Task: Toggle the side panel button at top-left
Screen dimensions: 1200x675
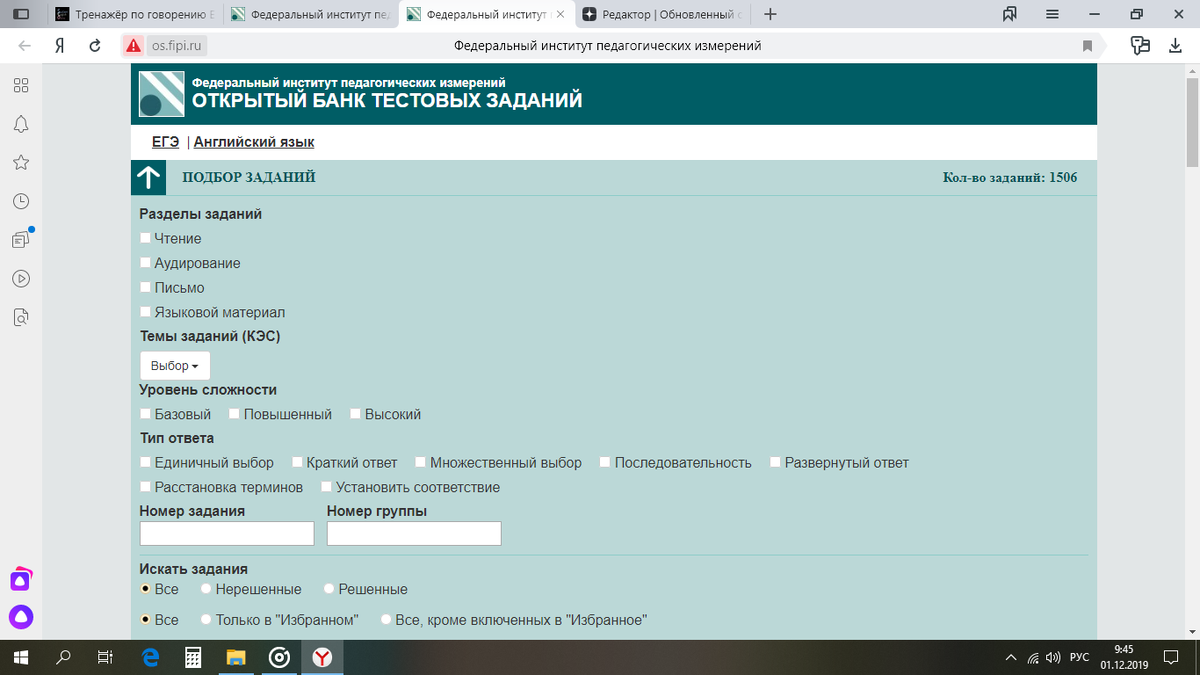Action: 21,15
